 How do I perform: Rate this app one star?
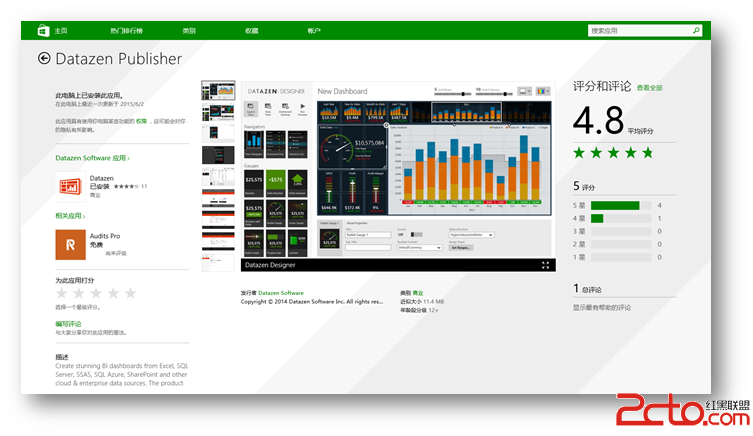61,293
